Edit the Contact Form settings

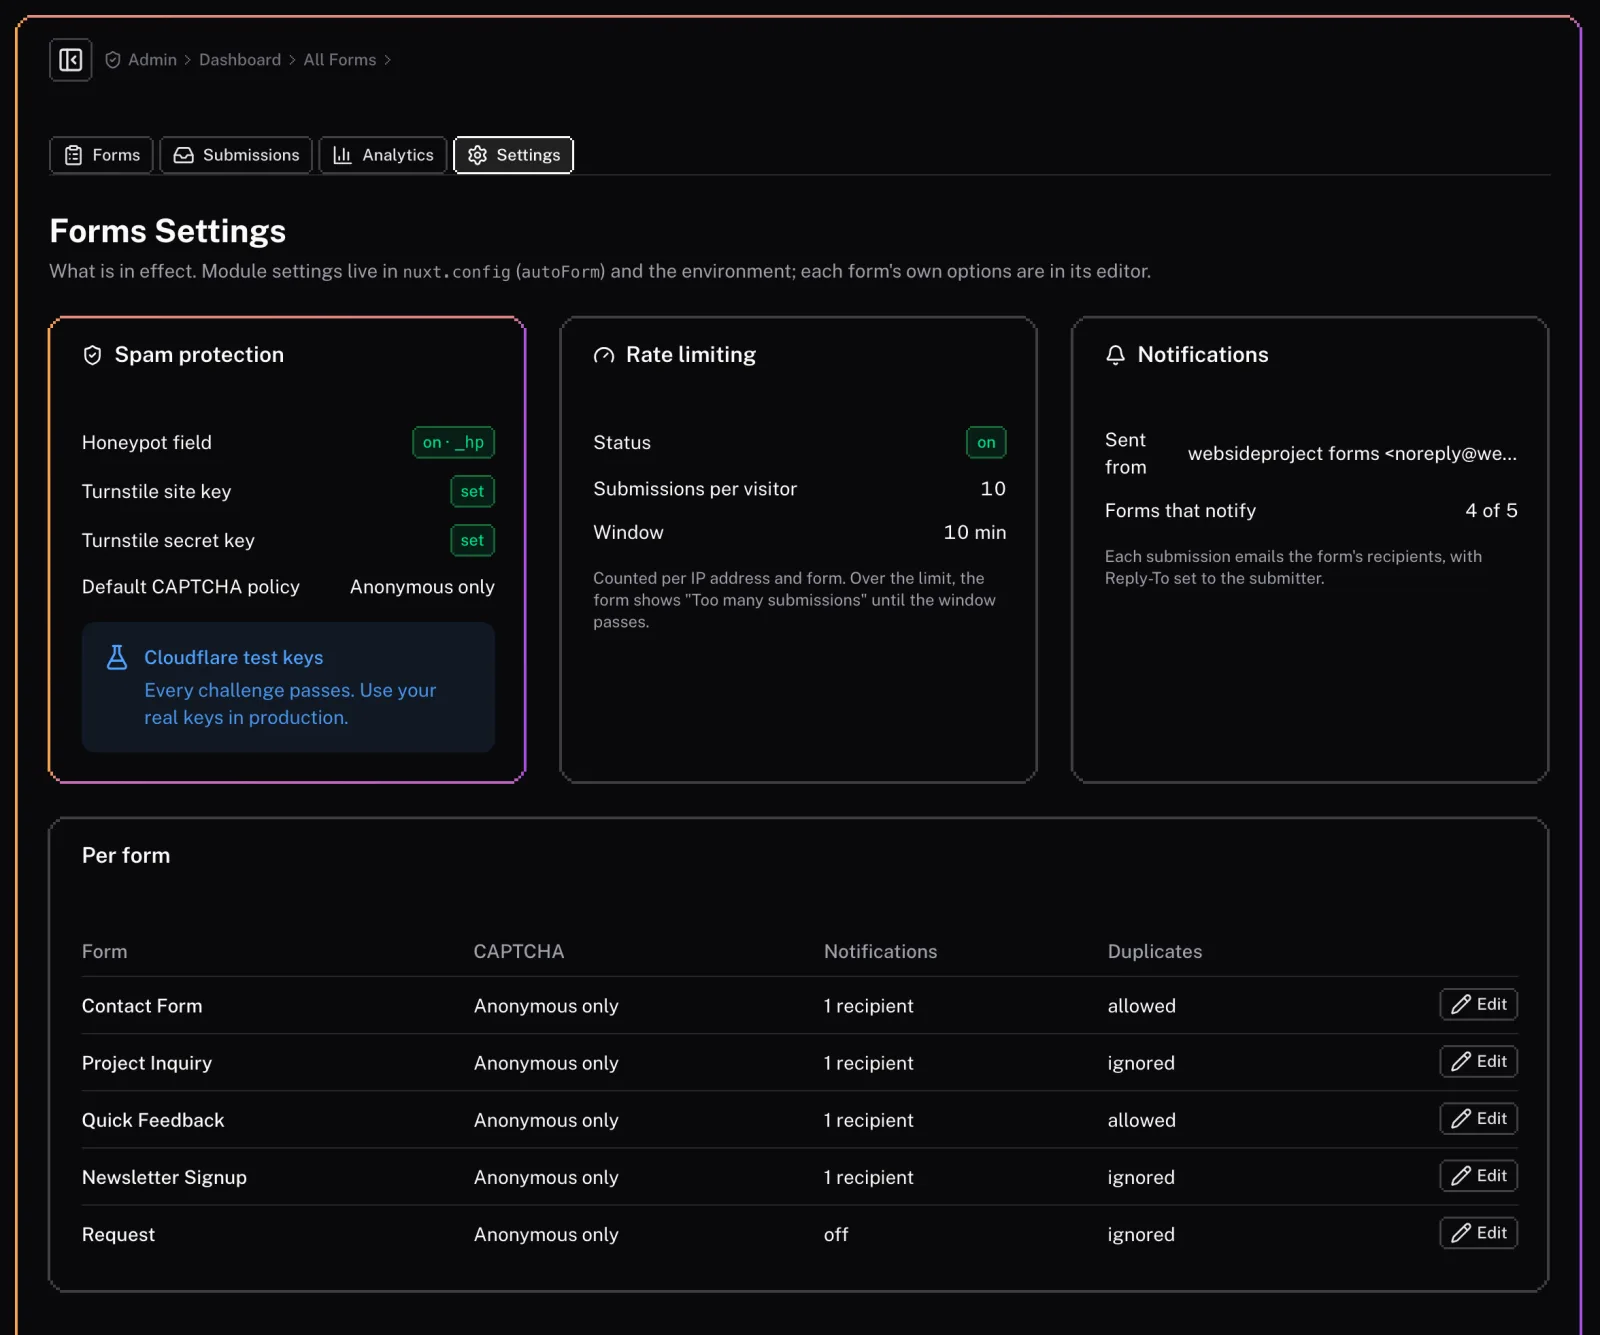click(x=1479, y=1004)
